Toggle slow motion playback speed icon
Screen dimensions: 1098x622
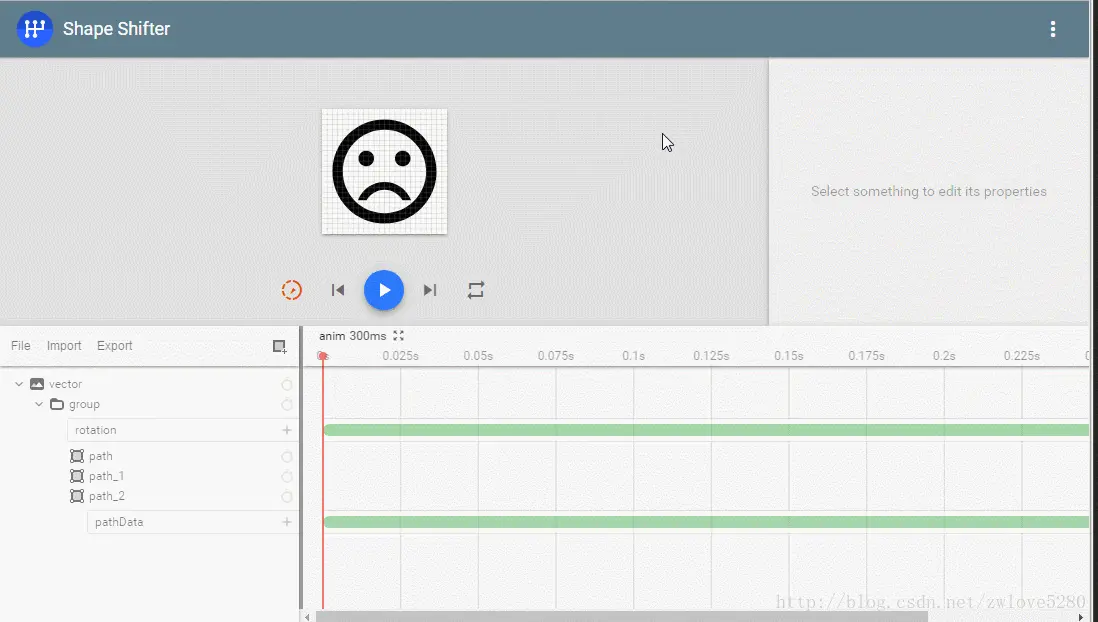(291, 290)
